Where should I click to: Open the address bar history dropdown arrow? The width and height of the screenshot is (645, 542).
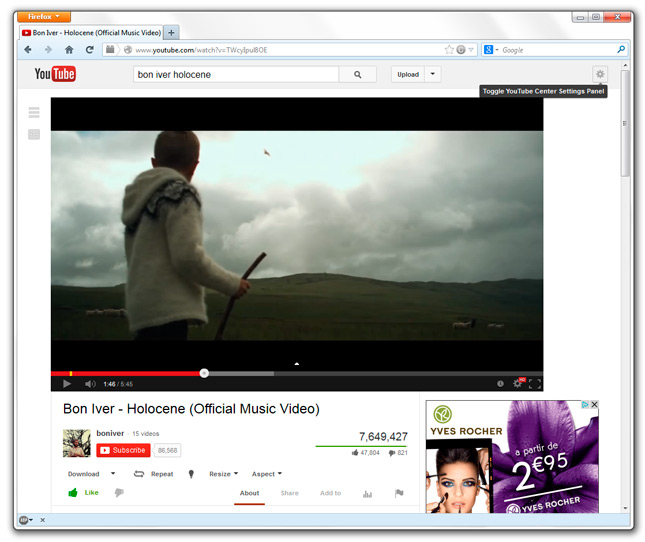(471, 50)
